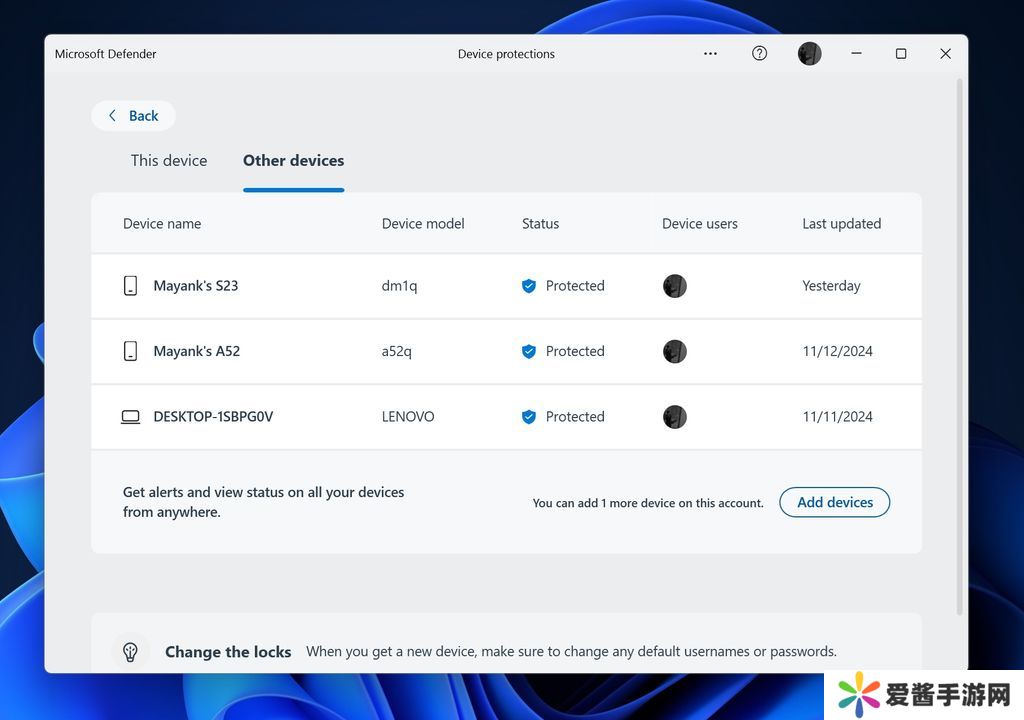This screenshot has width=1024, height=720.
Task: Click the lightbulb tip icon
Action: point(130,651)
